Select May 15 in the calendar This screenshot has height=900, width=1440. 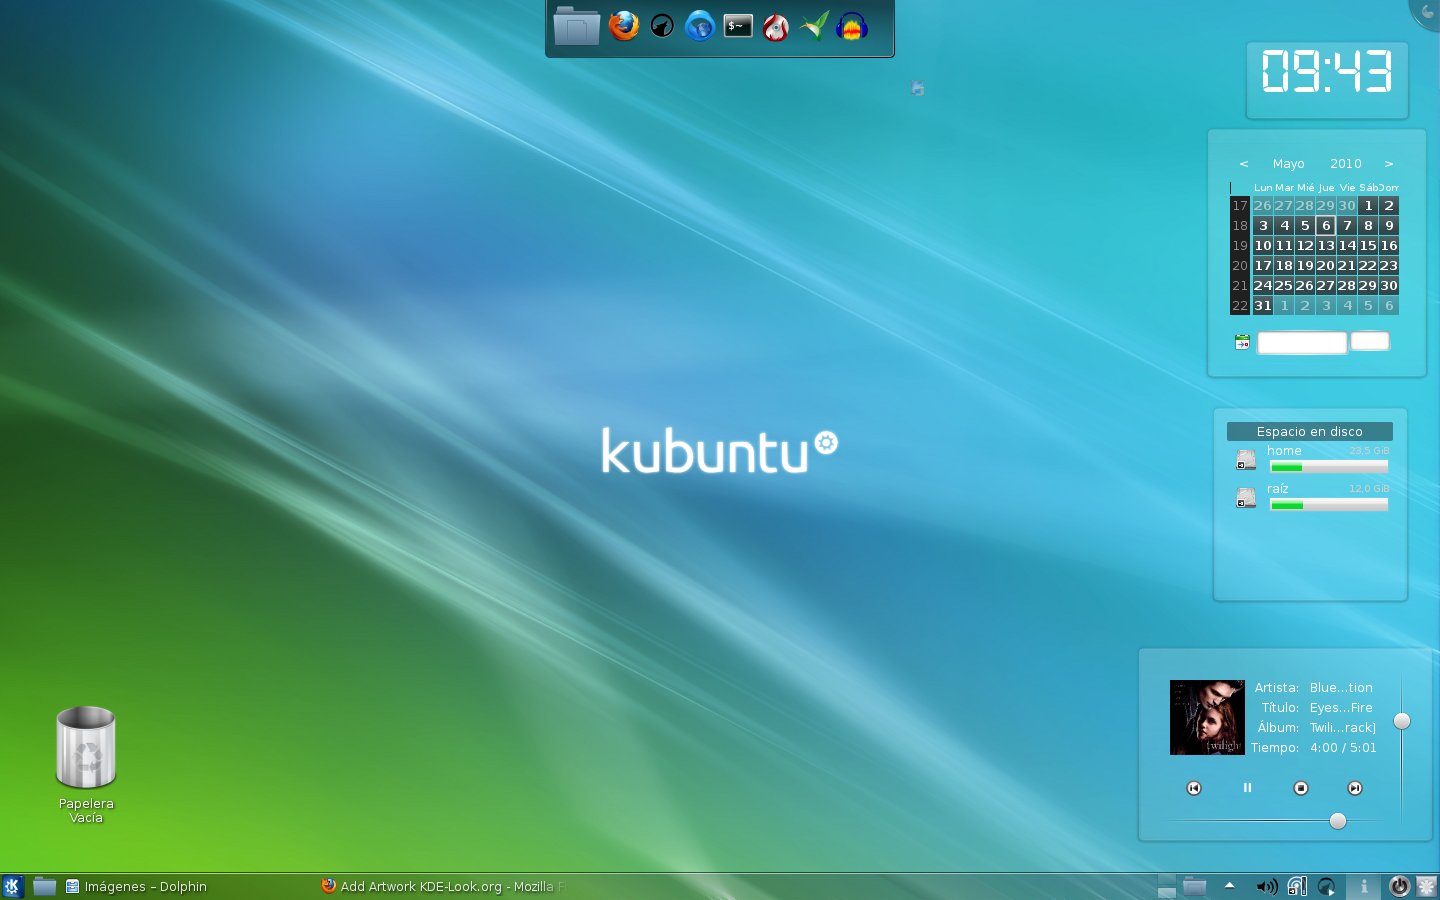[x=1368, y=245]
